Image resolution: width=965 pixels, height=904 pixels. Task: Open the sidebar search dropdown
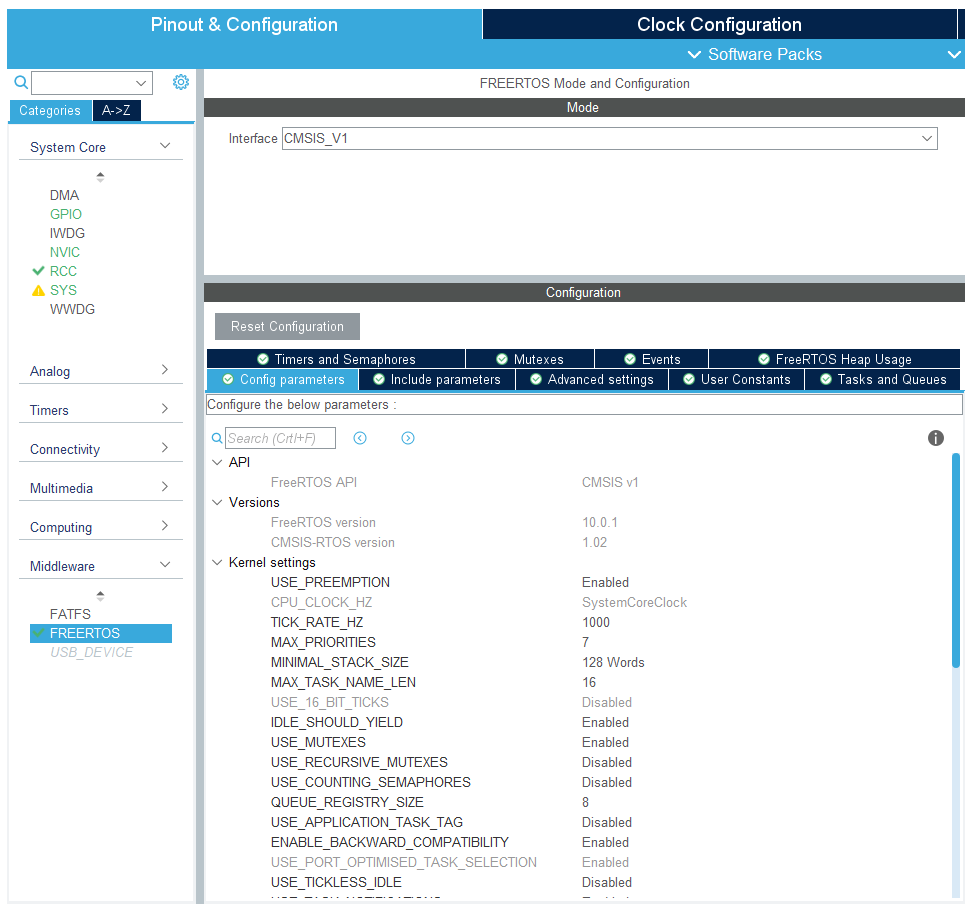point(141,82)
